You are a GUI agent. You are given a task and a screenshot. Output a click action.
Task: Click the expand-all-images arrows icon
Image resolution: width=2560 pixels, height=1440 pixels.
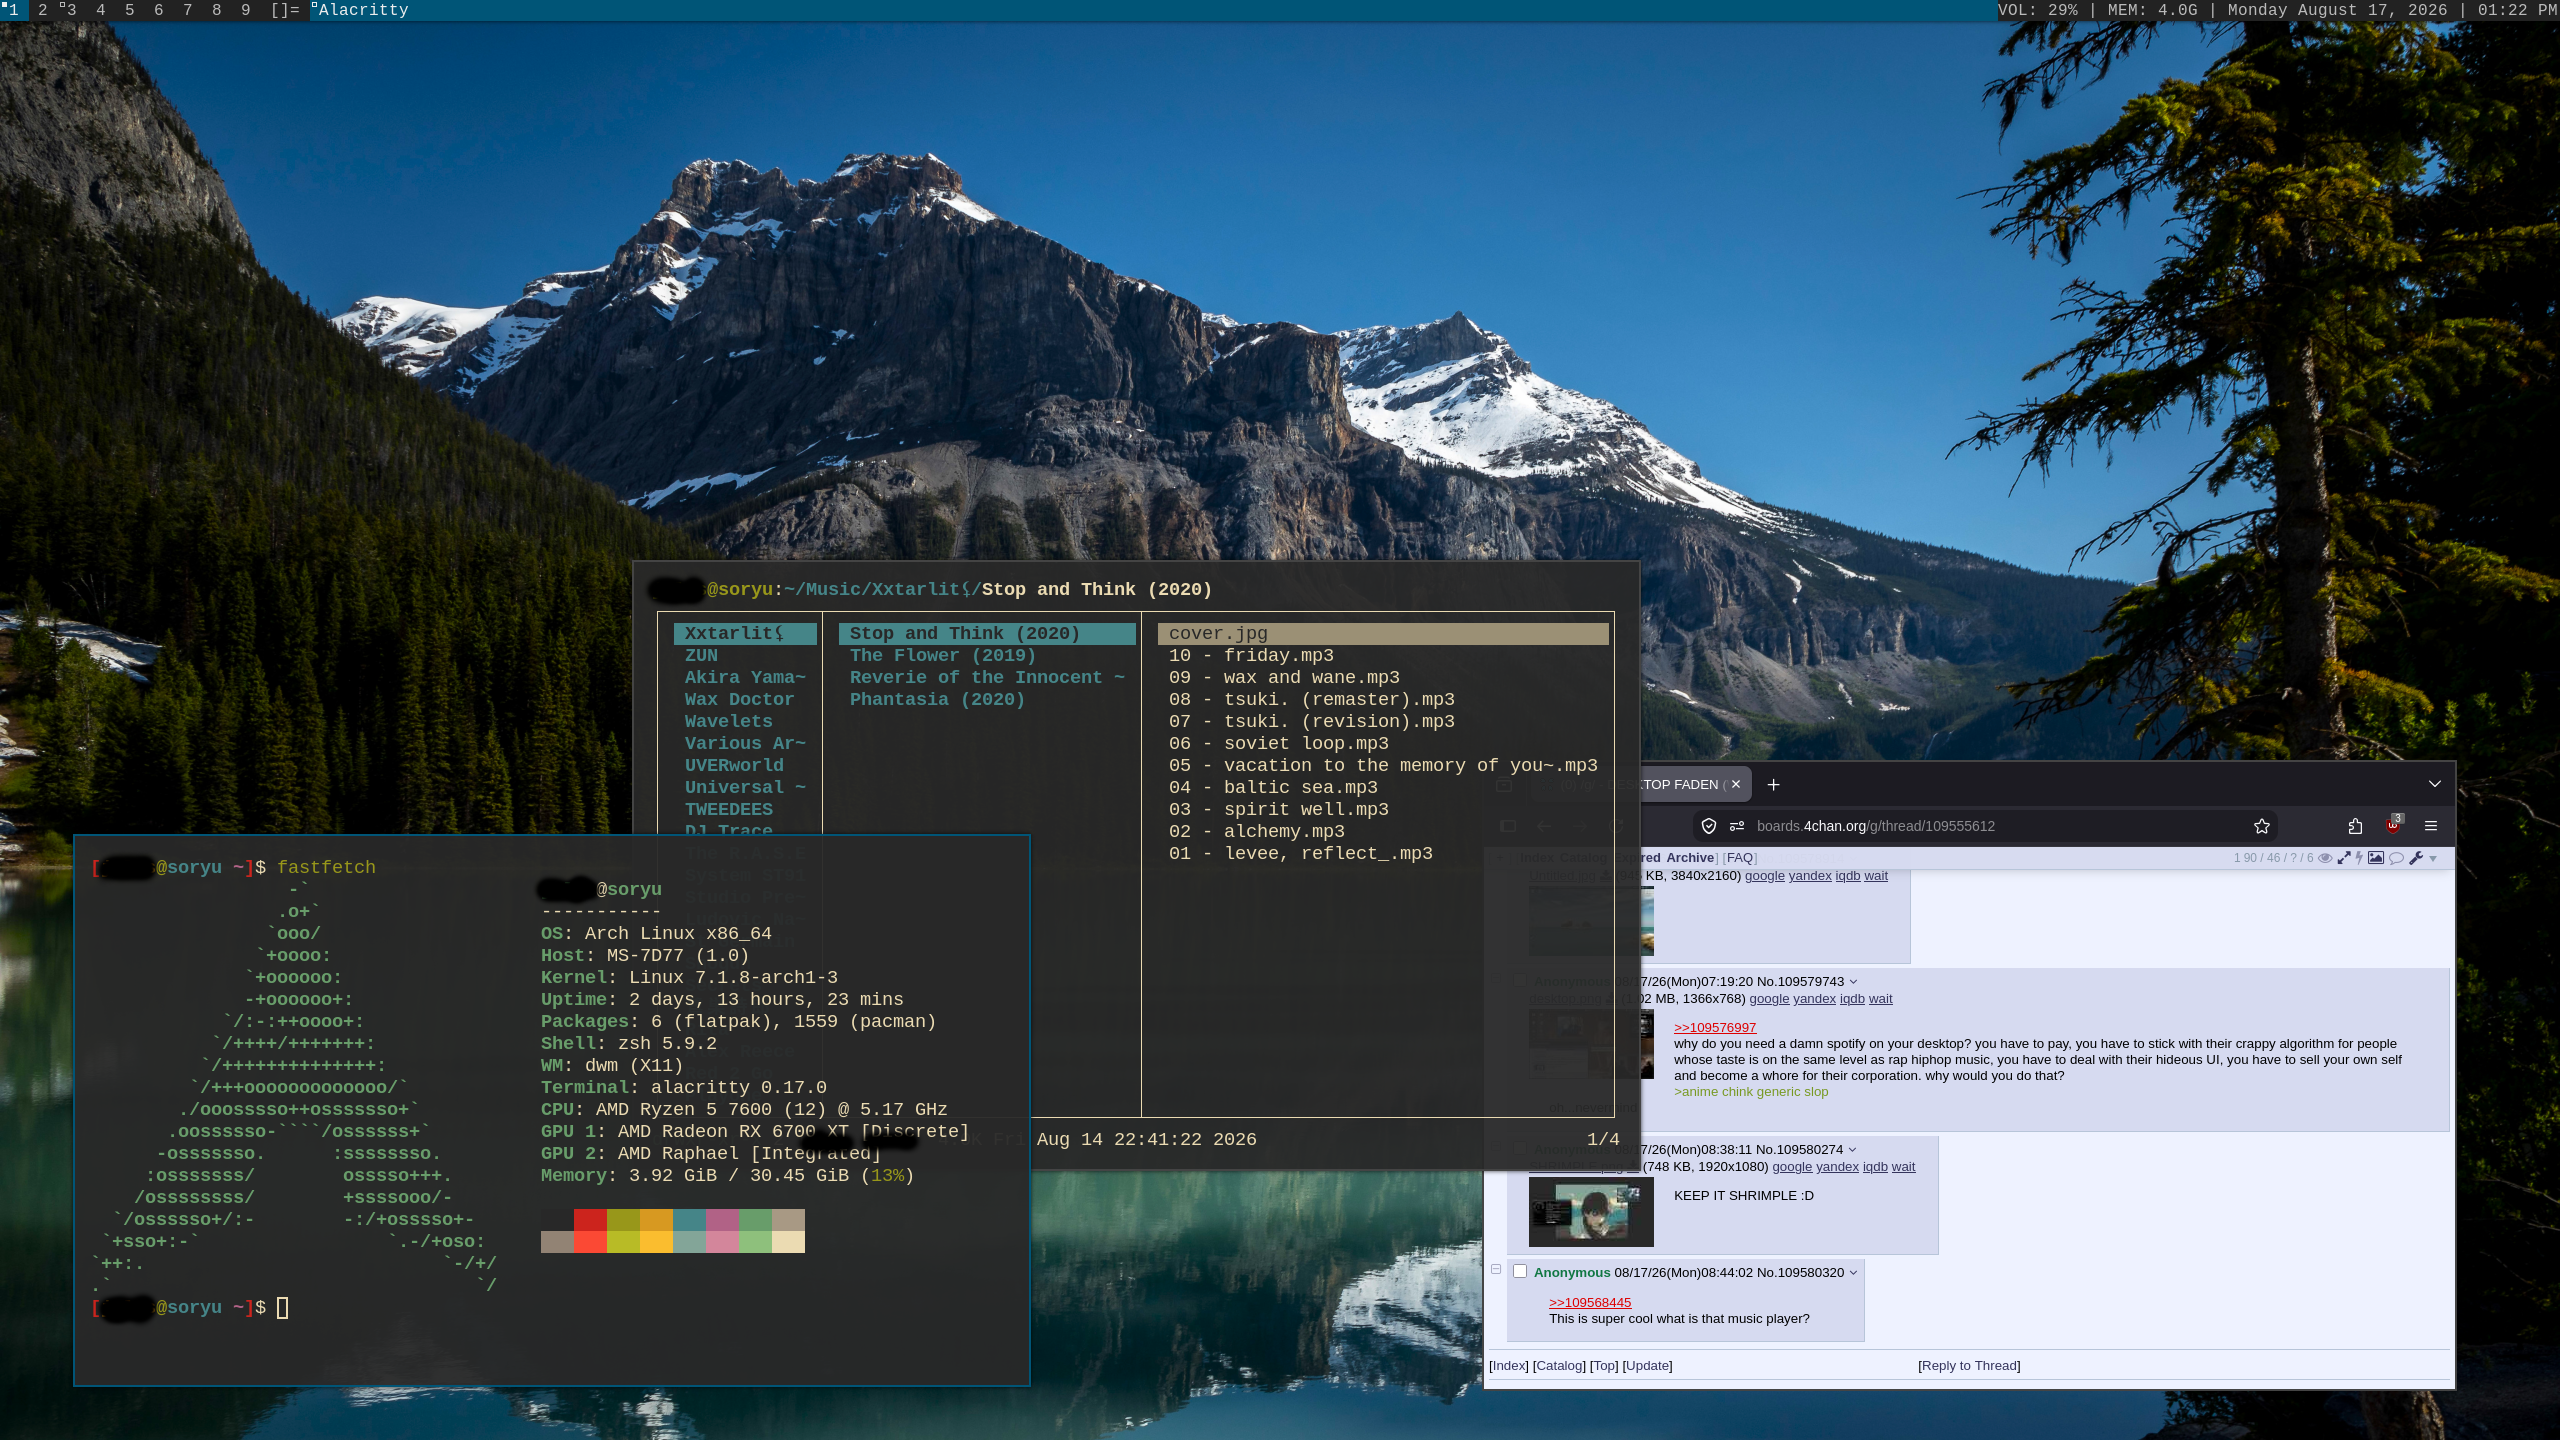click(2343, 858)
